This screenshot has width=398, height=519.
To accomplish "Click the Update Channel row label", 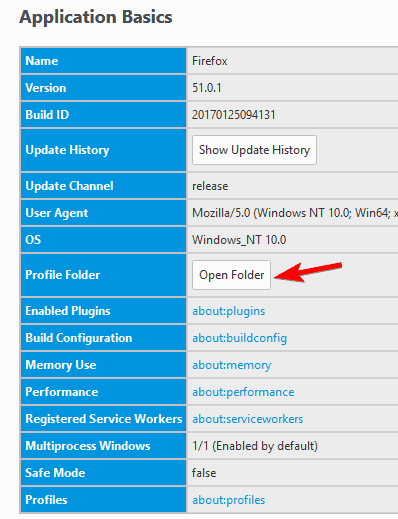I will click(x=69, y=186).
